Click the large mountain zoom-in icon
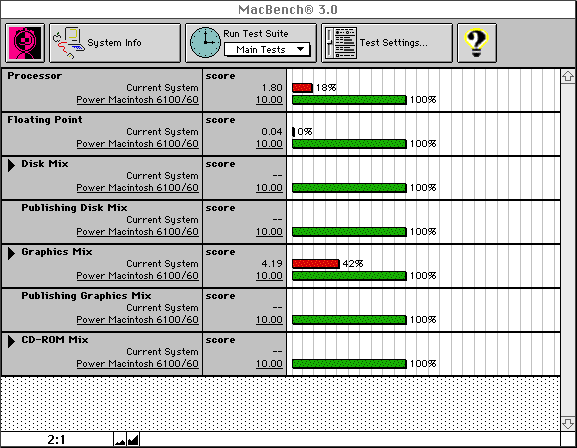Image resolution: width=577 pixels, height=448 pixels. (x=133, y=440)
